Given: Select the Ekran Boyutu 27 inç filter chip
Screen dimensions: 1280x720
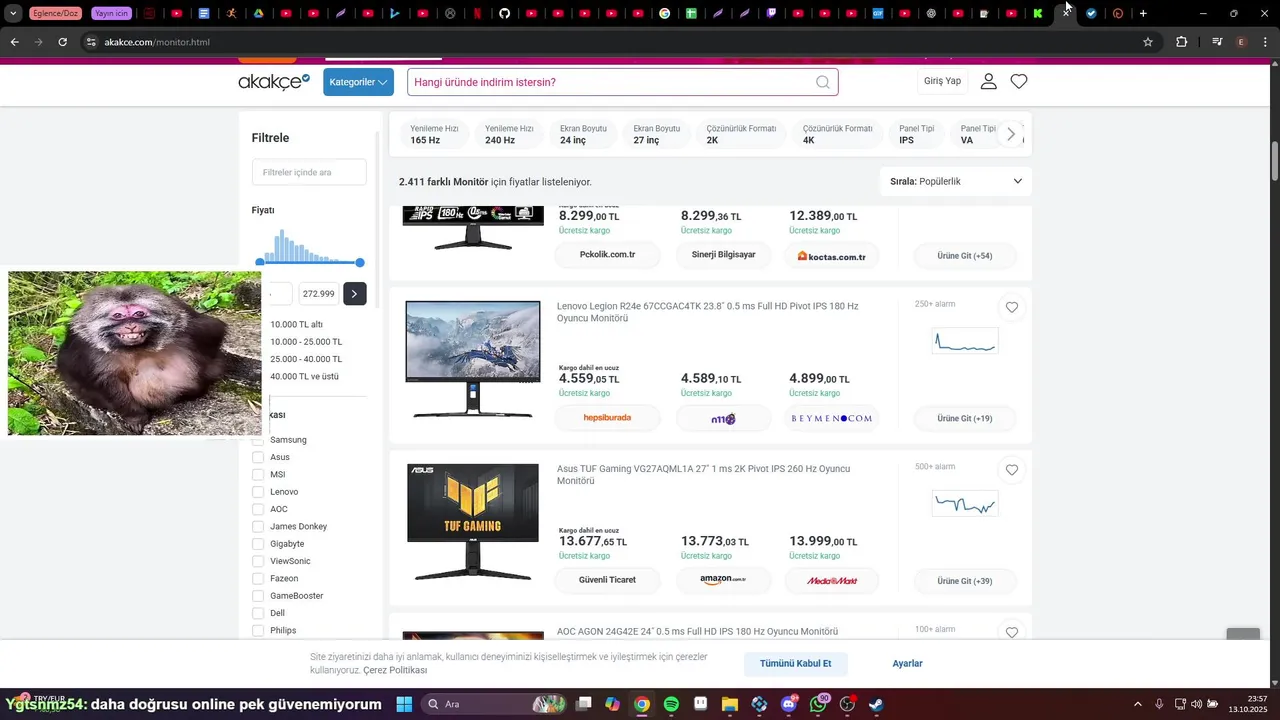Looking at the screenshot, I should pyautogui.click(x=656, y=135).
